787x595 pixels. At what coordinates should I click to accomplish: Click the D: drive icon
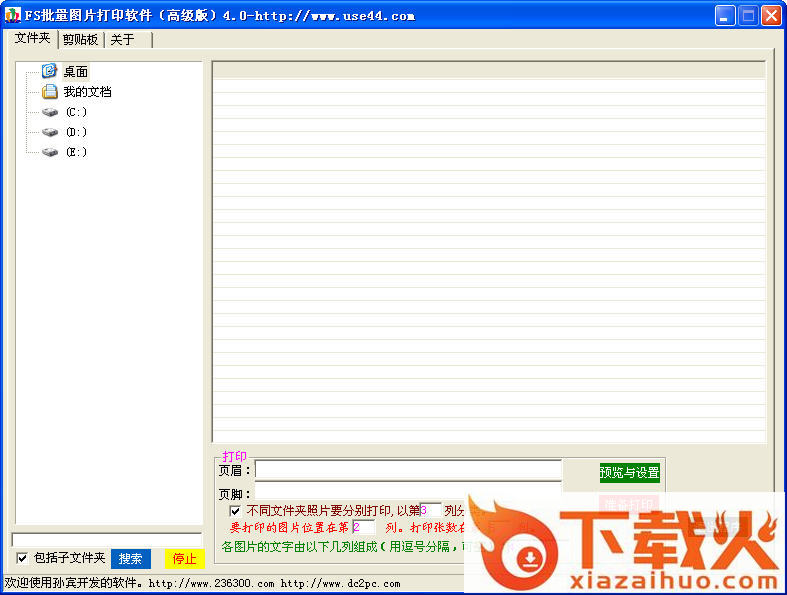click(50, 132)
